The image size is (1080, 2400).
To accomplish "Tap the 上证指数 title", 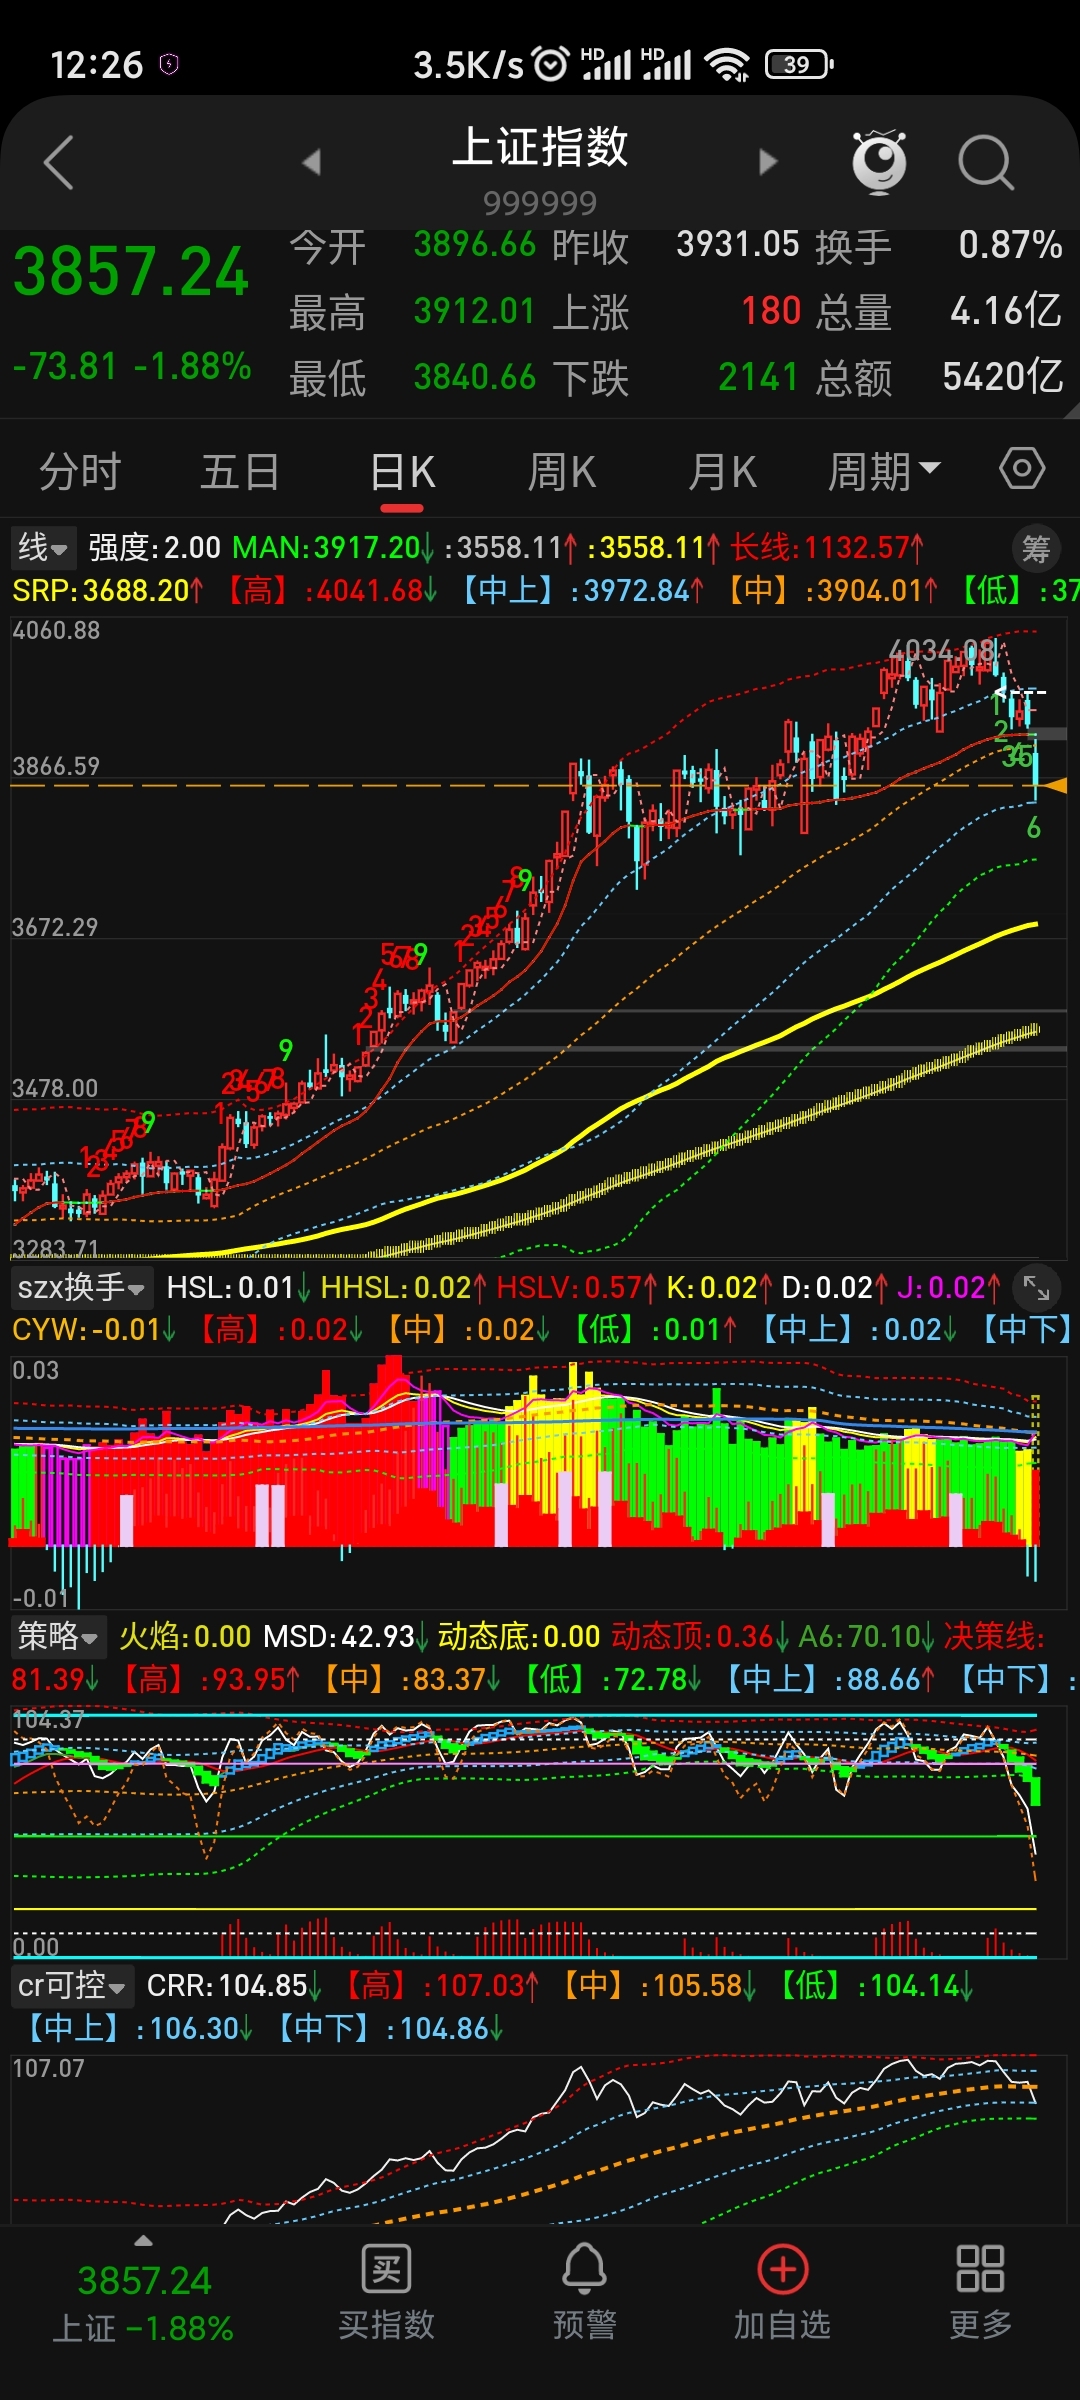I will (540, 147).
